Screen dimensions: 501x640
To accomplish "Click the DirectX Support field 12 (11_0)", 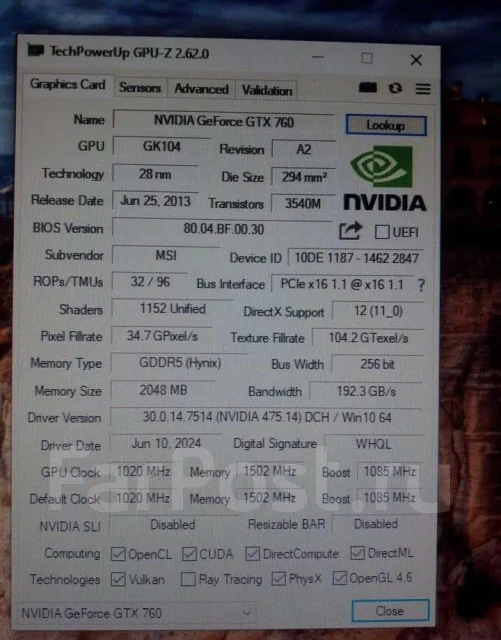I will (379, 311).
